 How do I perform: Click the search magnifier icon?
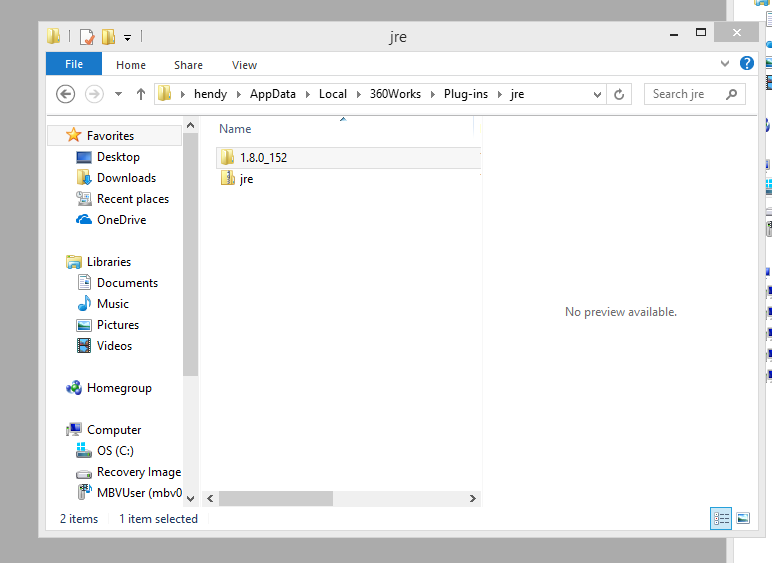point(732,94)
